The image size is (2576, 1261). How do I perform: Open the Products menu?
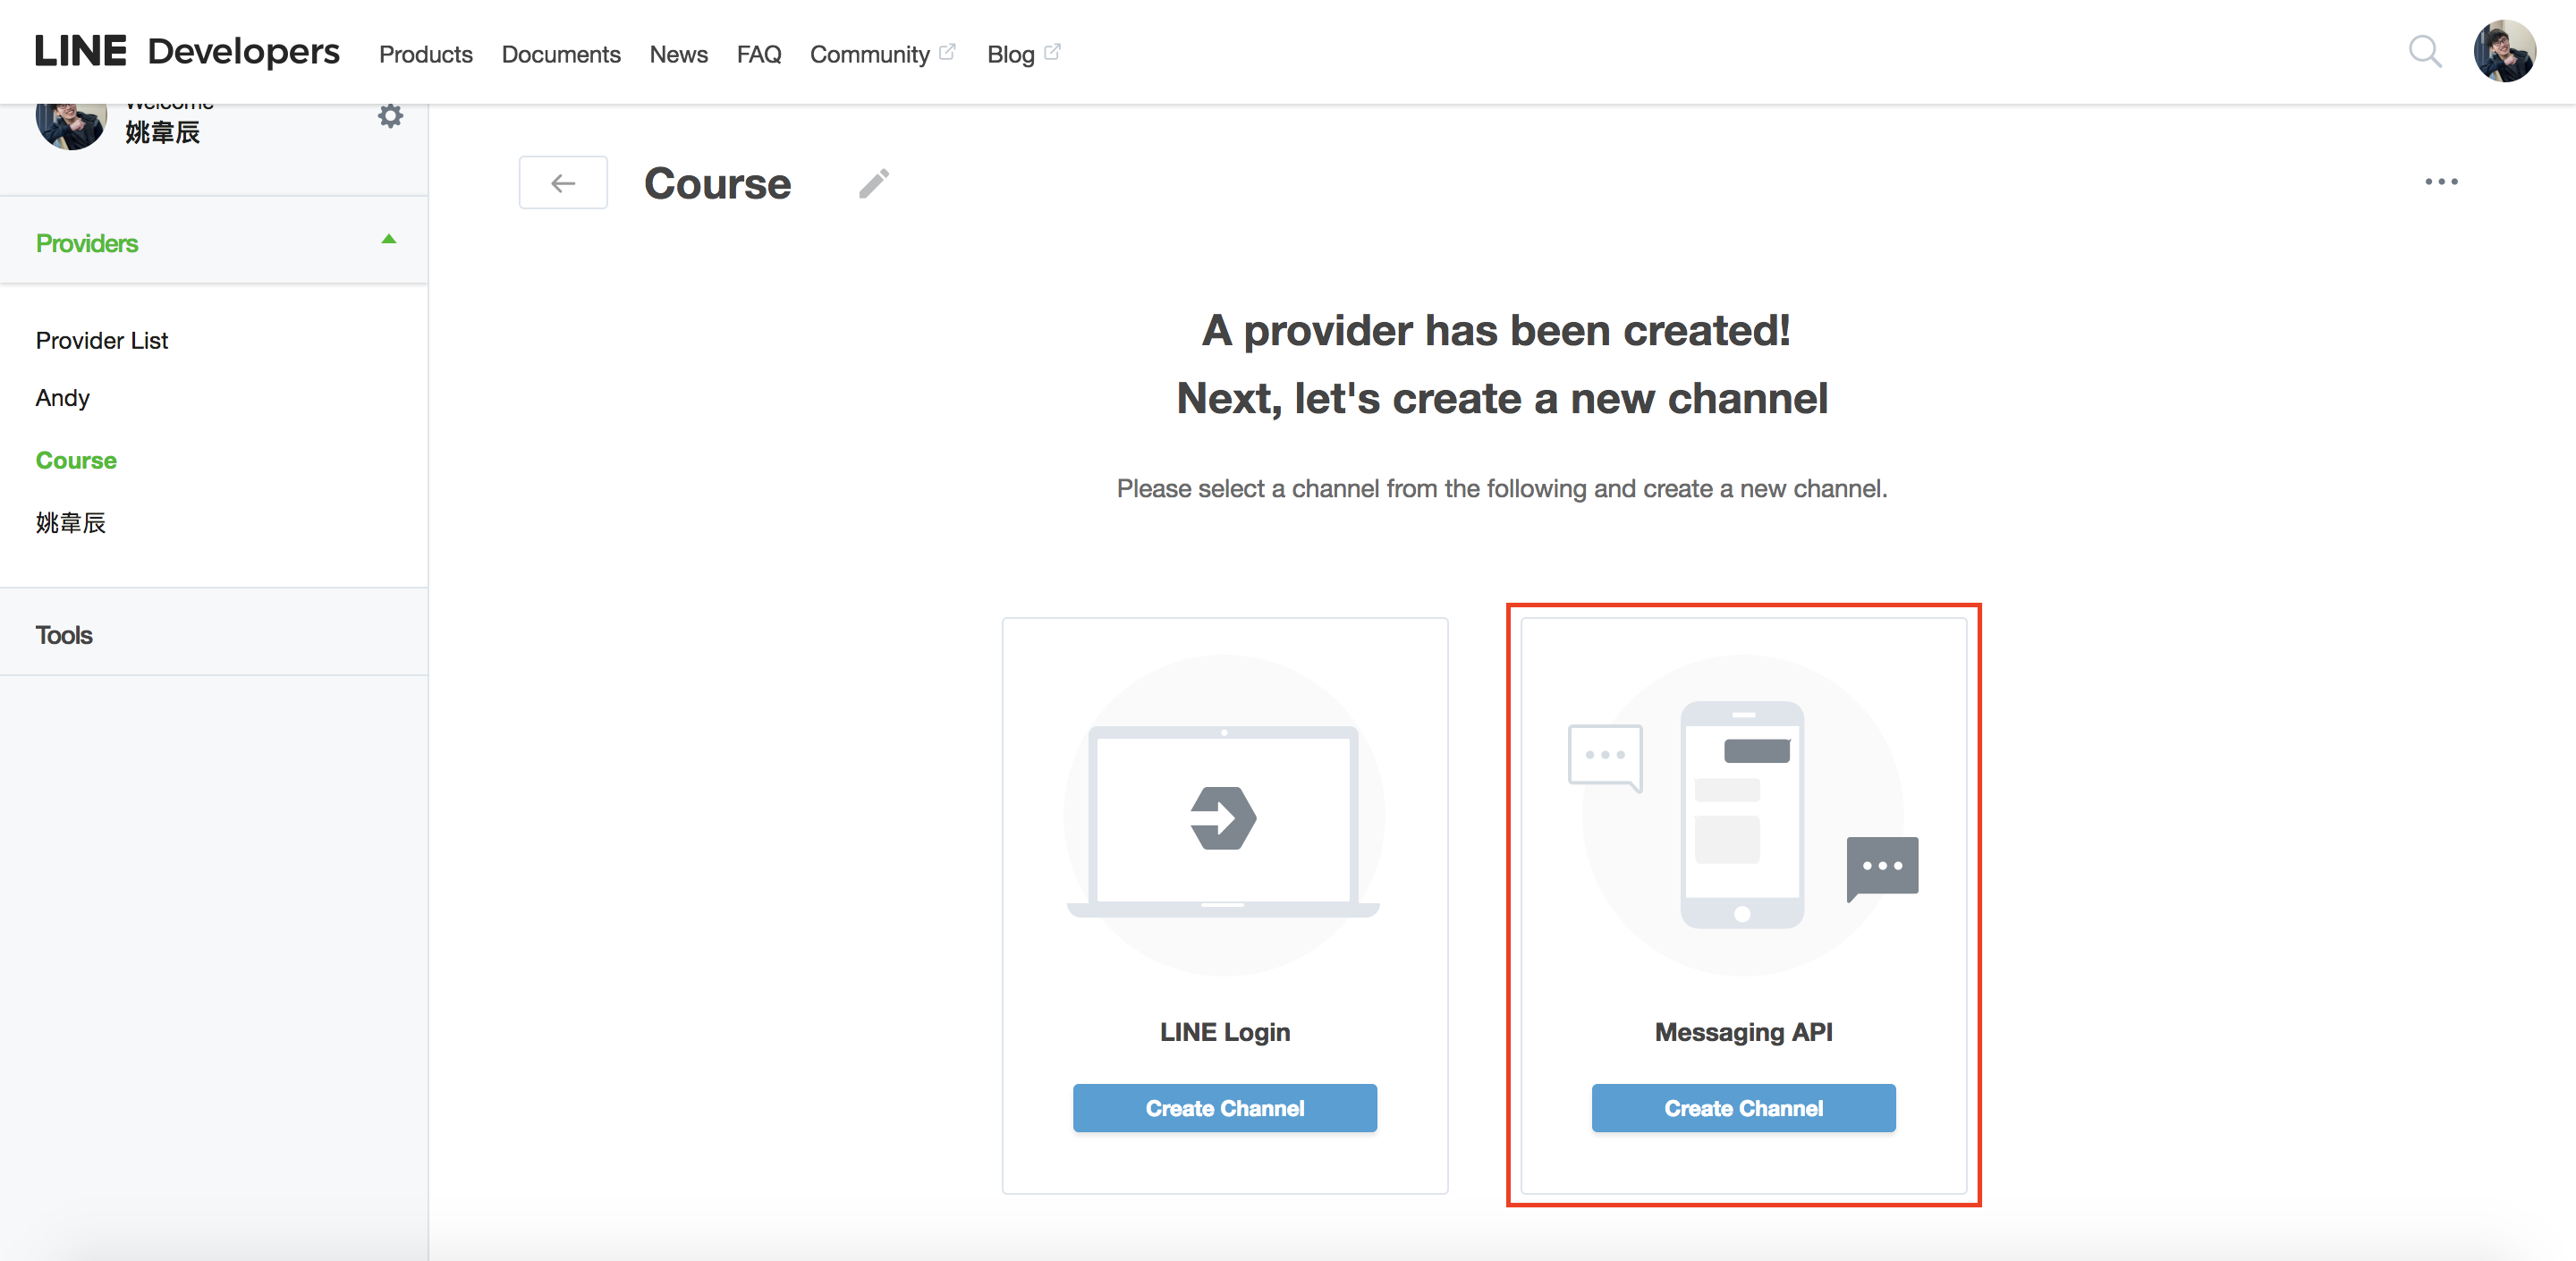pyautogui.click(x=425, y=54)
